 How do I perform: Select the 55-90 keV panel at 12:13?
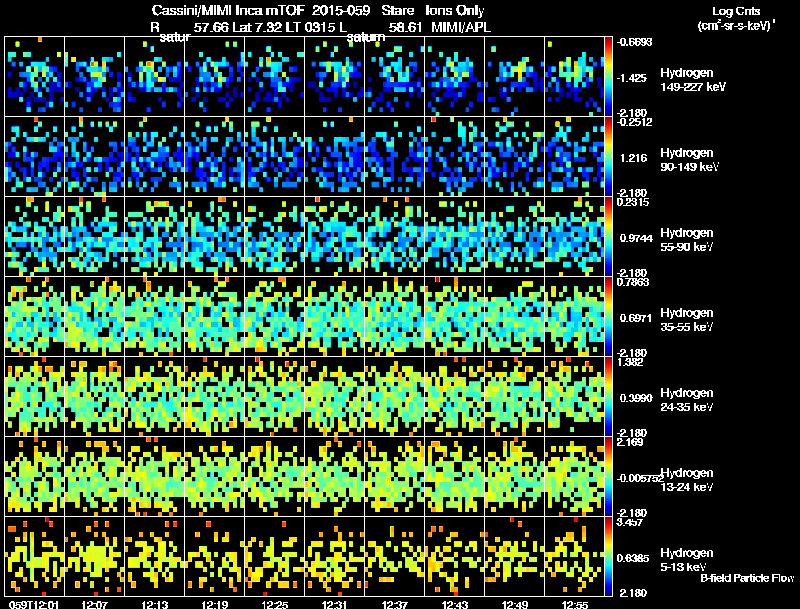[x=155, y=237]
